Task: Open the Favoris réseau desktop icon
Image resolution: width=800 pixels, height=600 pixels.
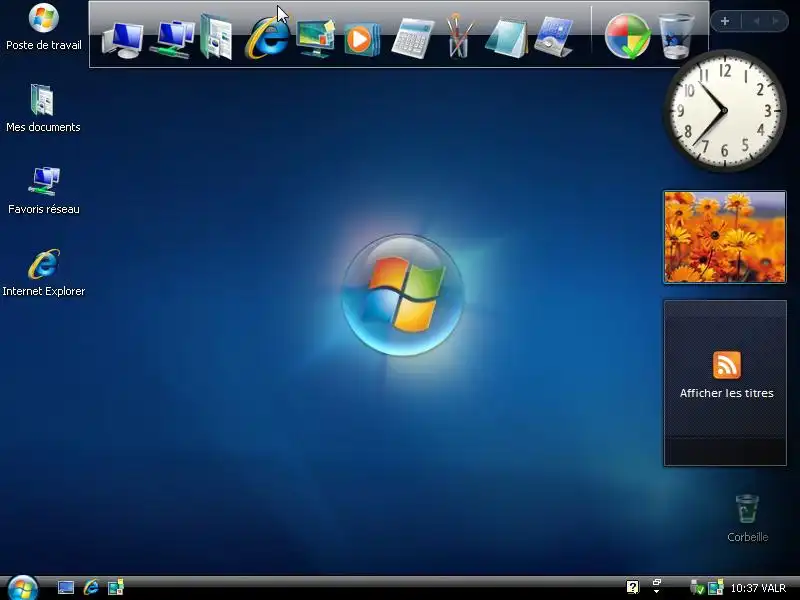Action: coord(44,190)
